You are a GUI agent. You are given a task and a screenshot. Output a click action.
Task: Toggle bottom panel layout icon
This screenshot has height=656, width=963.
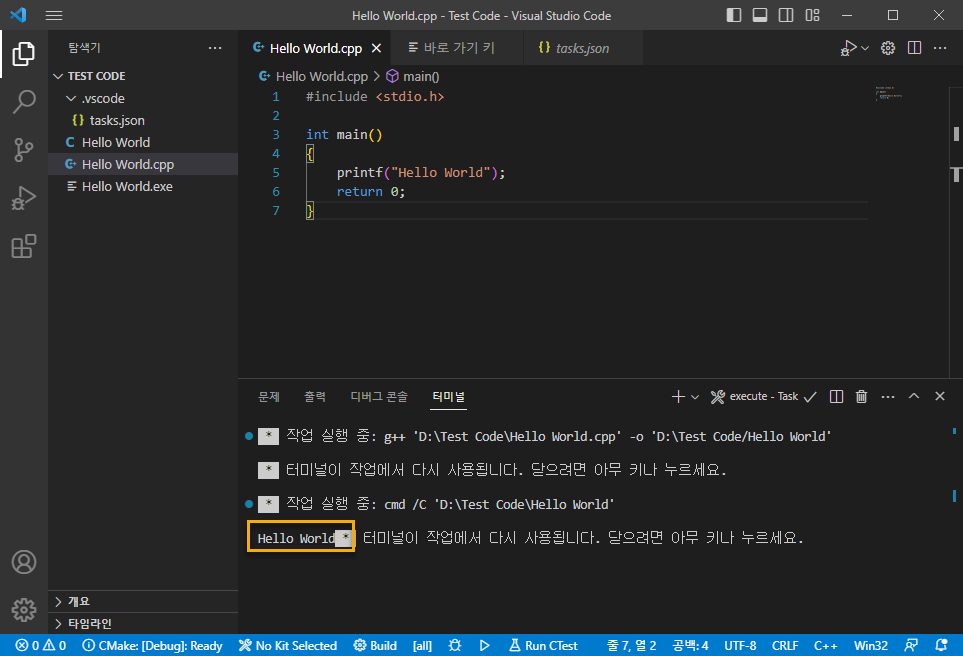point(760,15)
